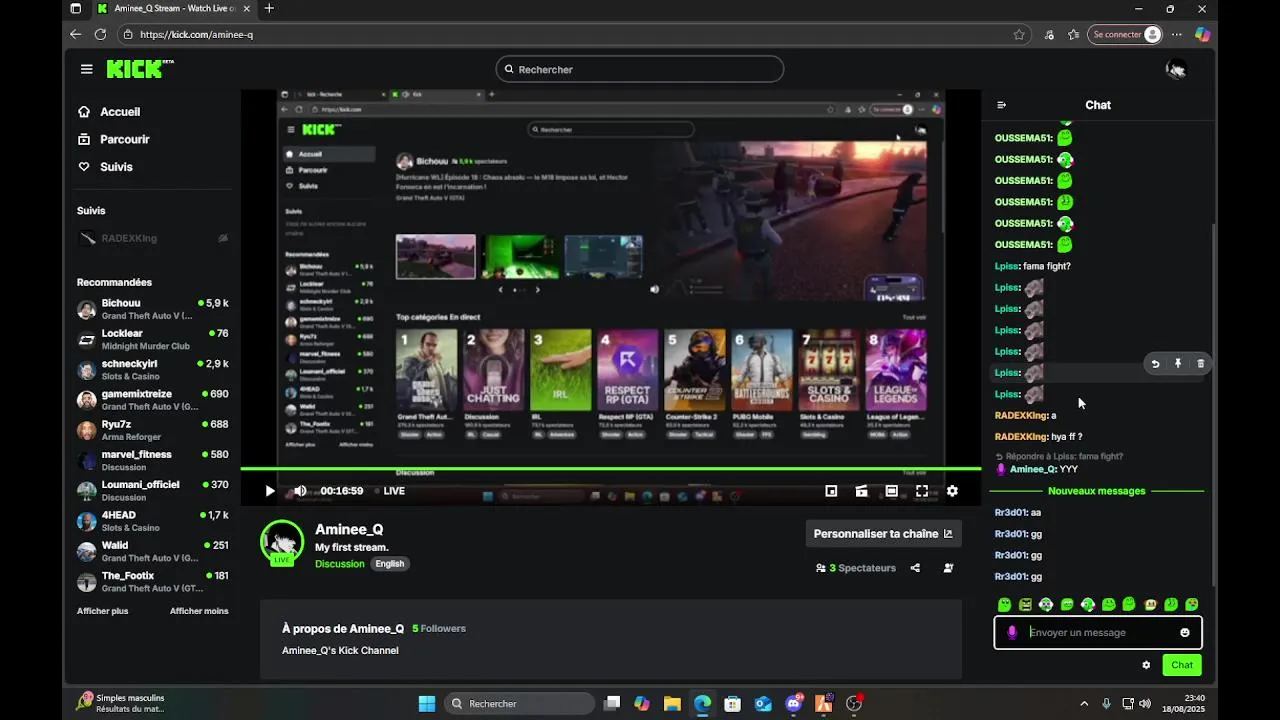Image resolution: width=1280 pixels, height=720 pixels.
Task: Expand list with Afficher plus
Action: point(103,611)
